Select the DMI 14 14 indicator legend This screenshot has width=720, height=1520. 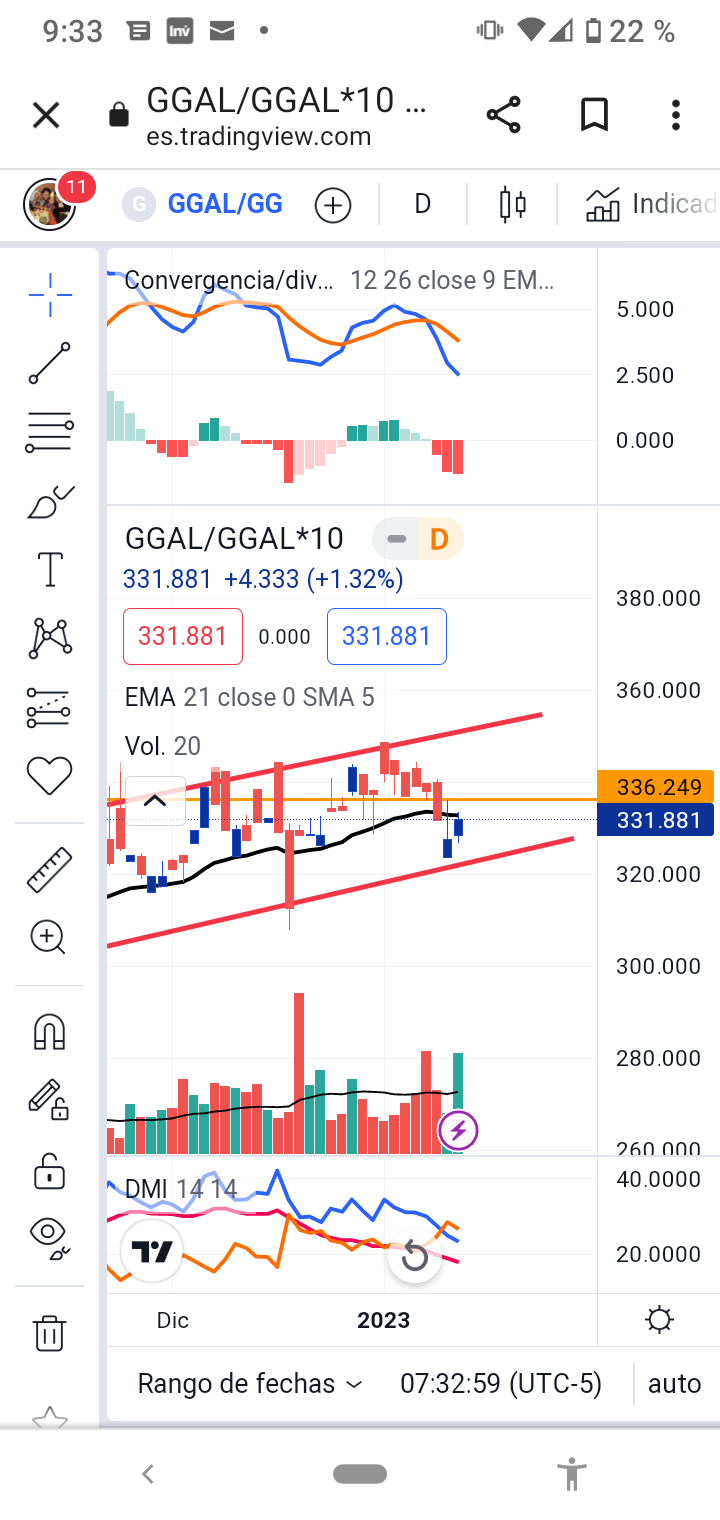180,1189
